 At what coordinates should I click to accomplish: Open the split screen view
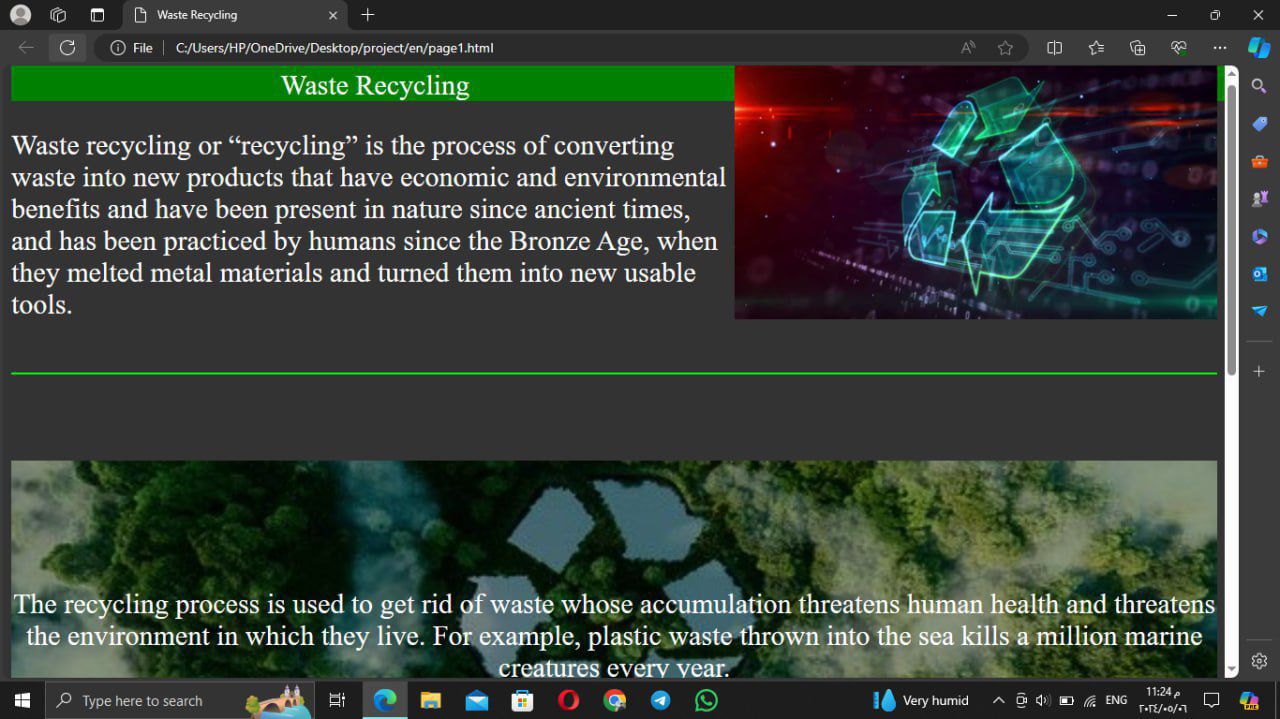click(1054, 48)
